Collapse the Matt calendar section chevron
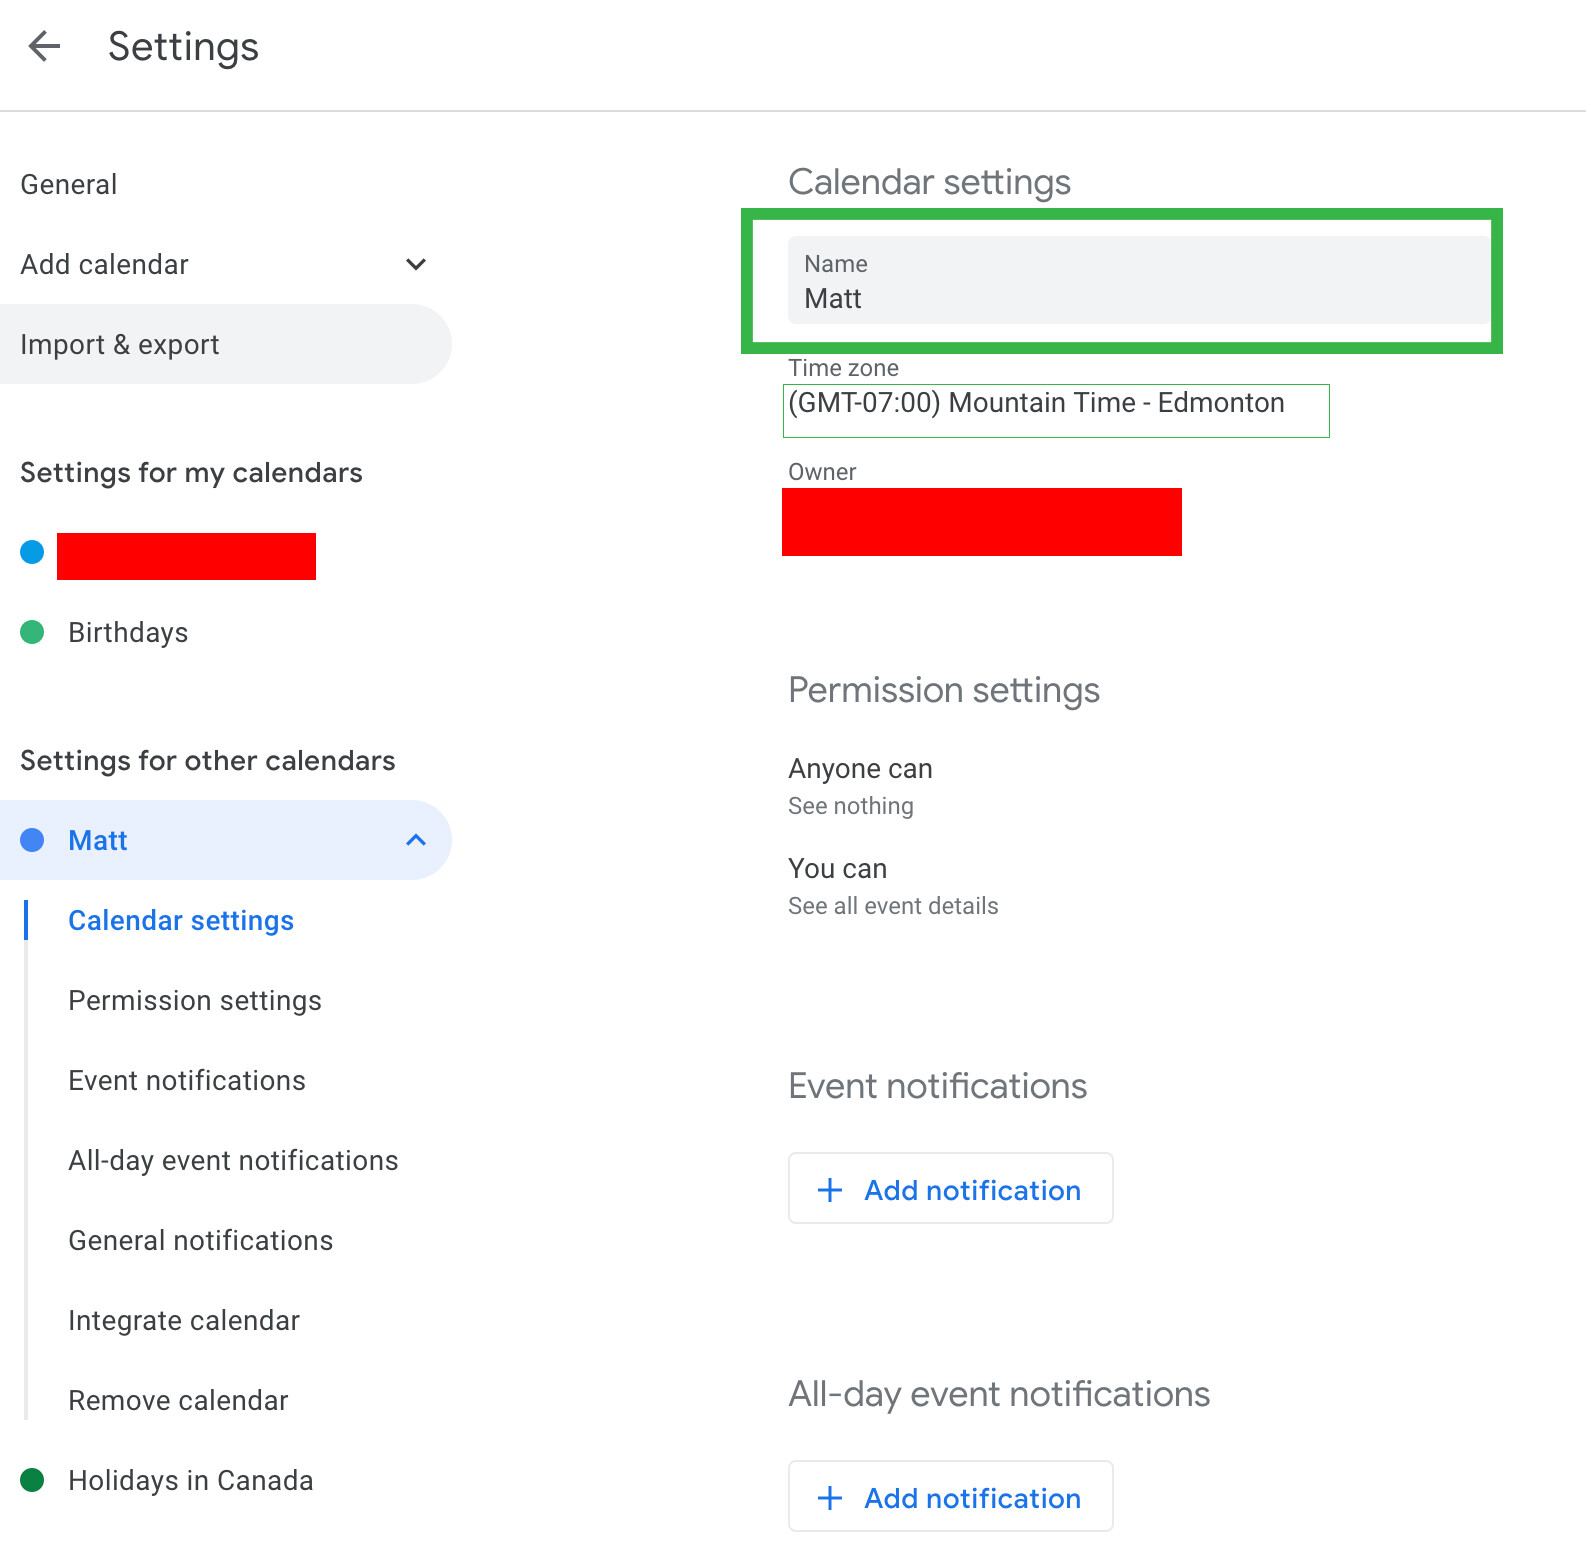The image size is (1586, 1562). [416, 840]
